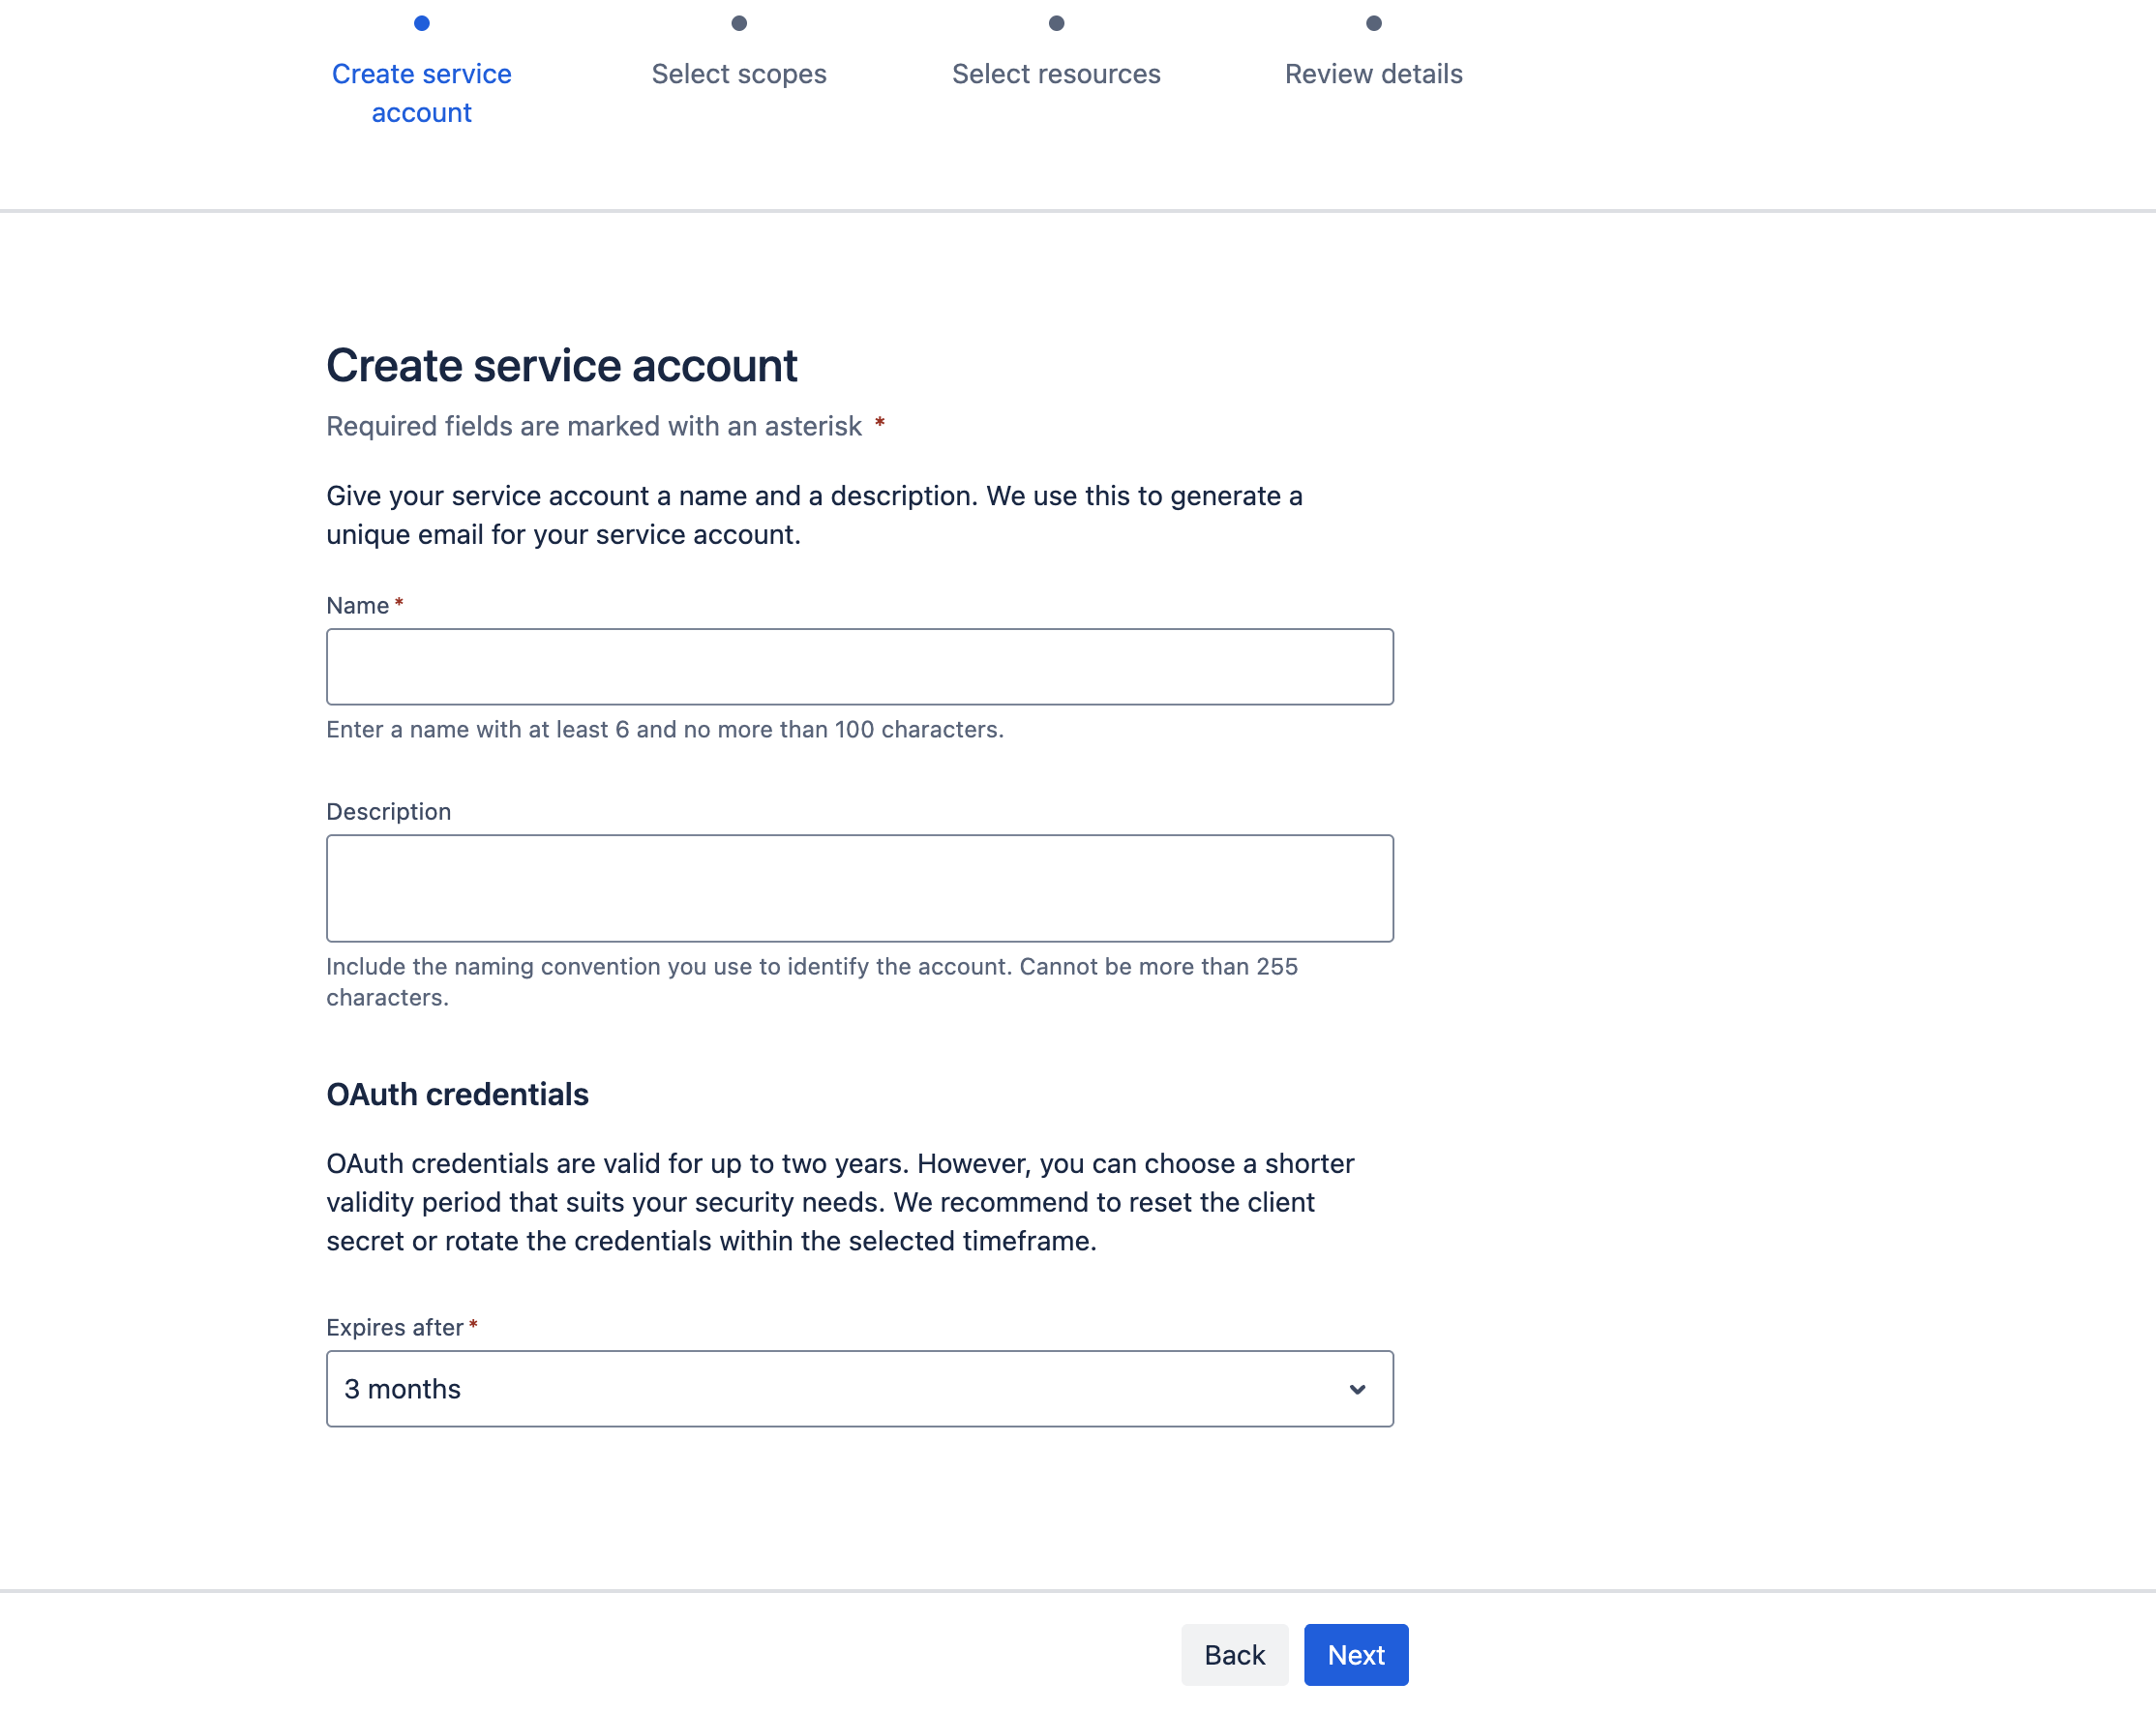Screen dimensions: 2156x1713
Task: Expand the credential validity period selector
Action: tap(860, 1389)
